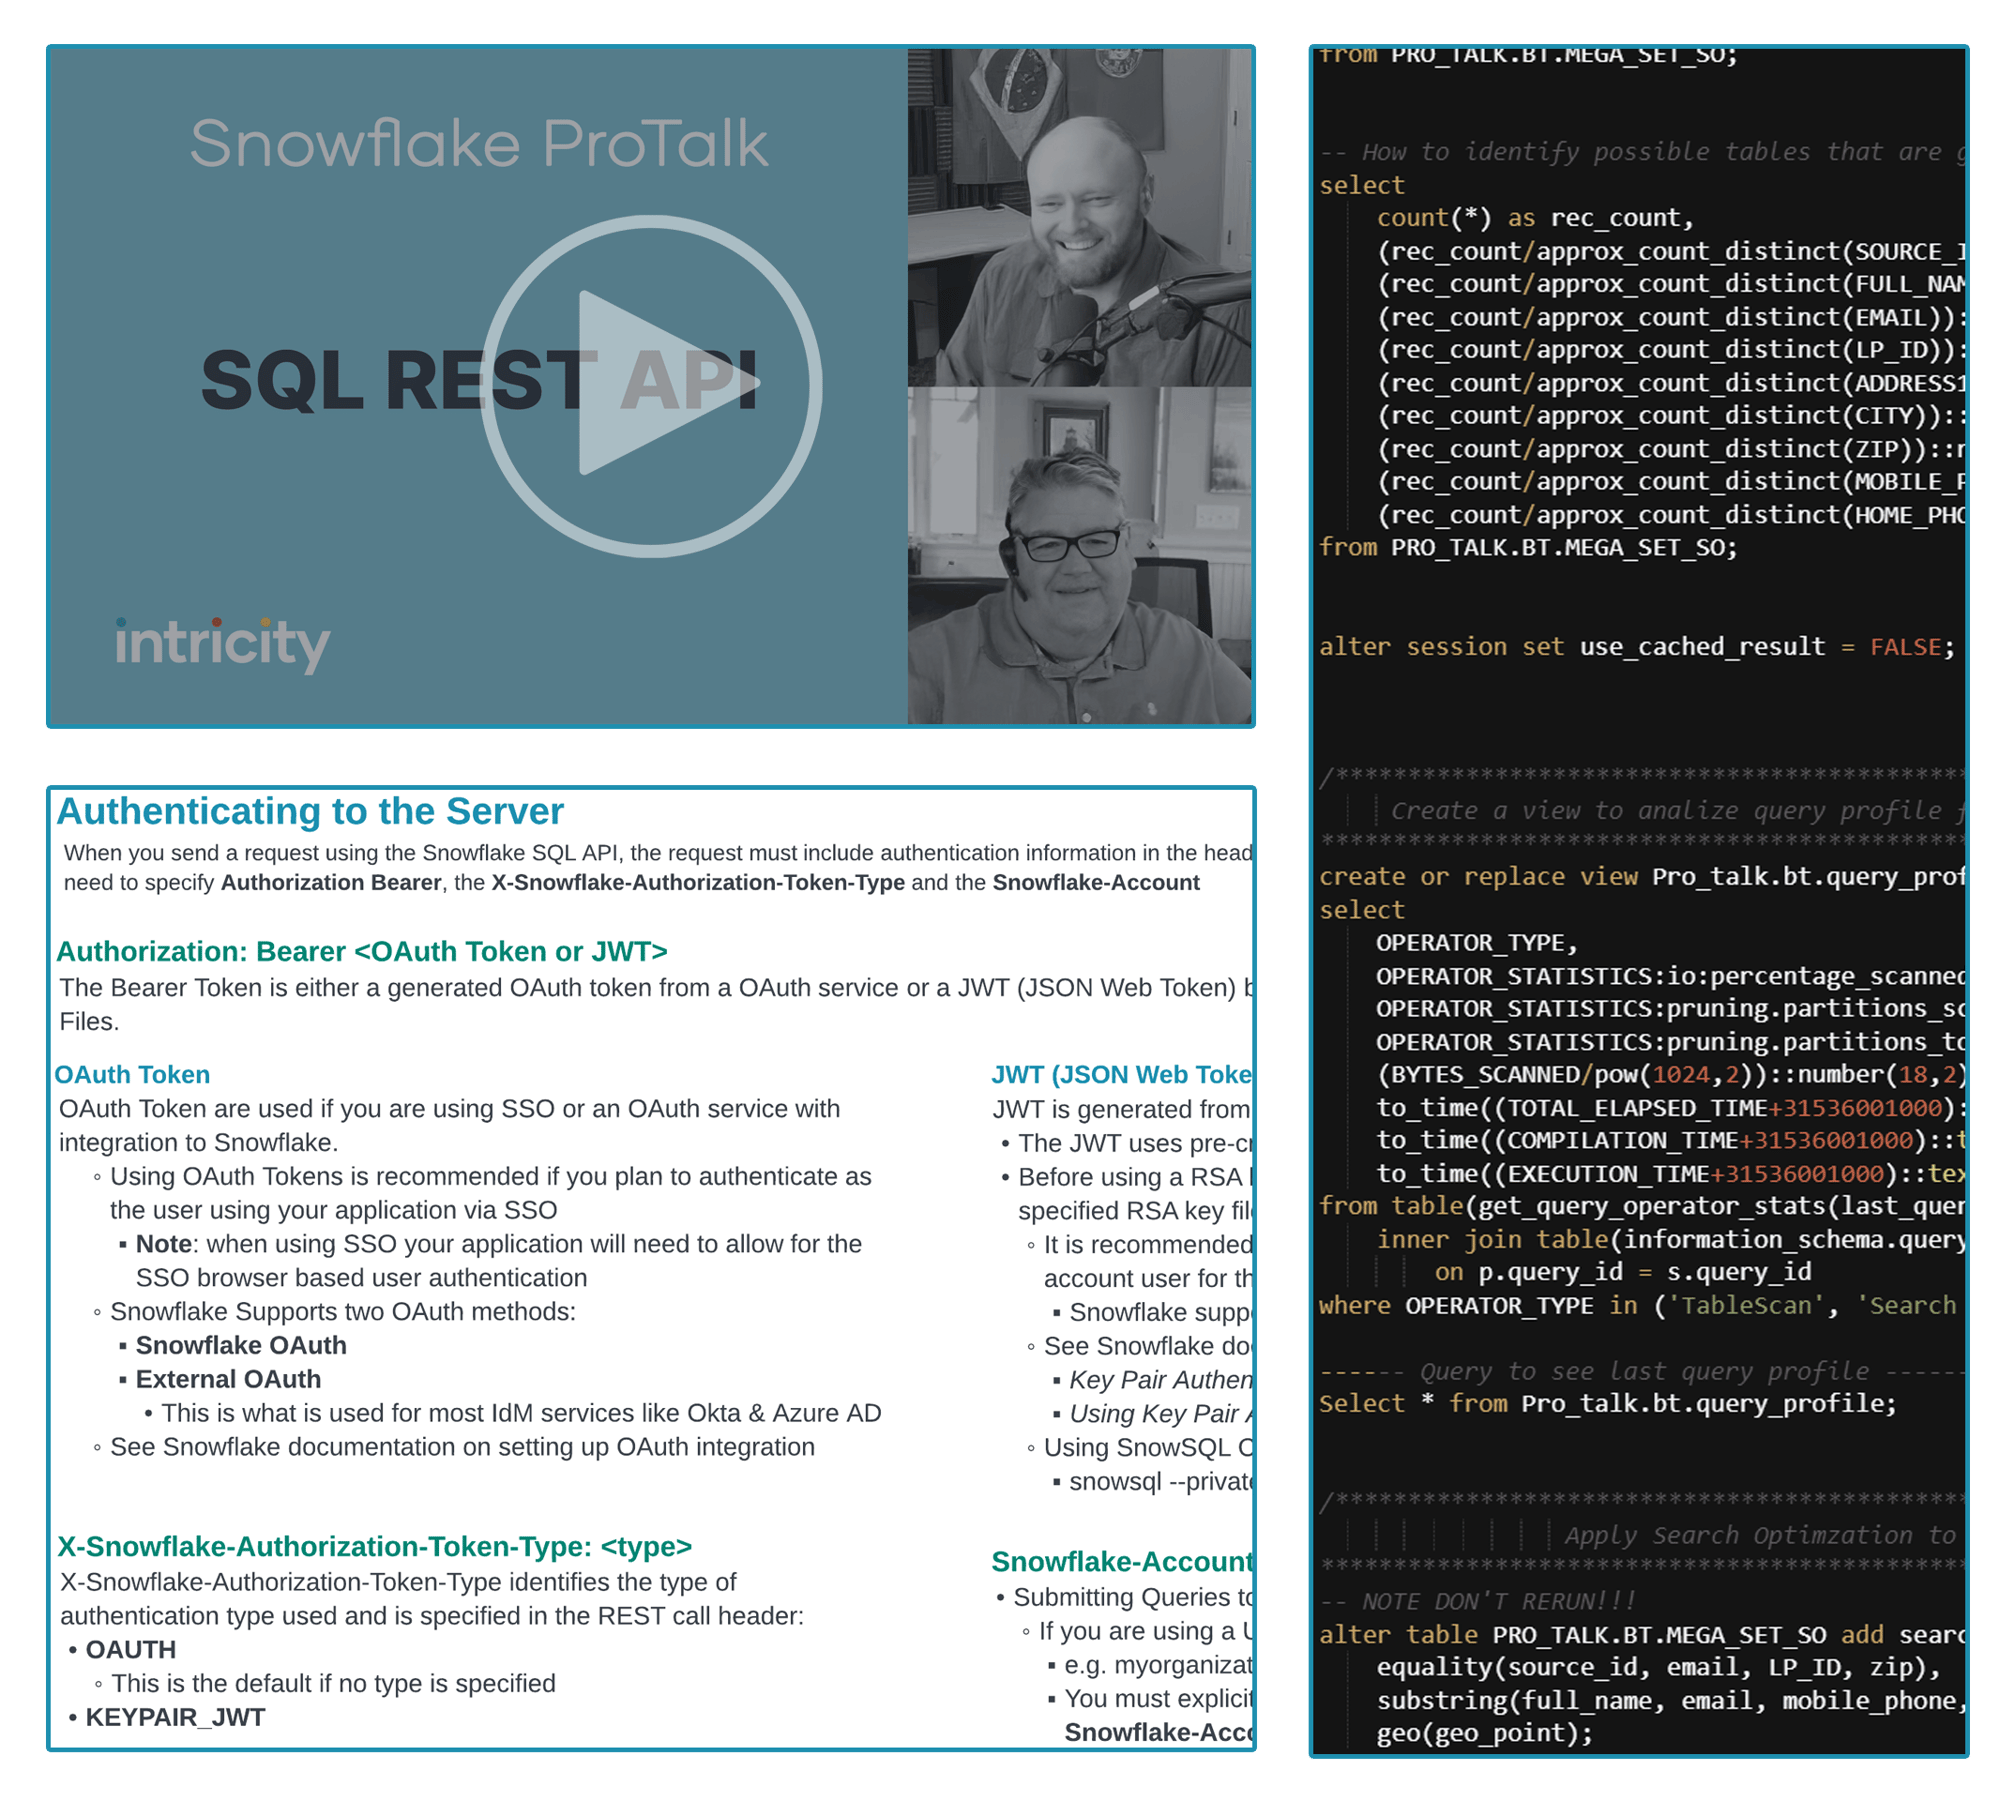This screenshot has height=1801, width=2000.
Task: Click the approx_count_distinct(EMAIL) line
Action: 1670,317
